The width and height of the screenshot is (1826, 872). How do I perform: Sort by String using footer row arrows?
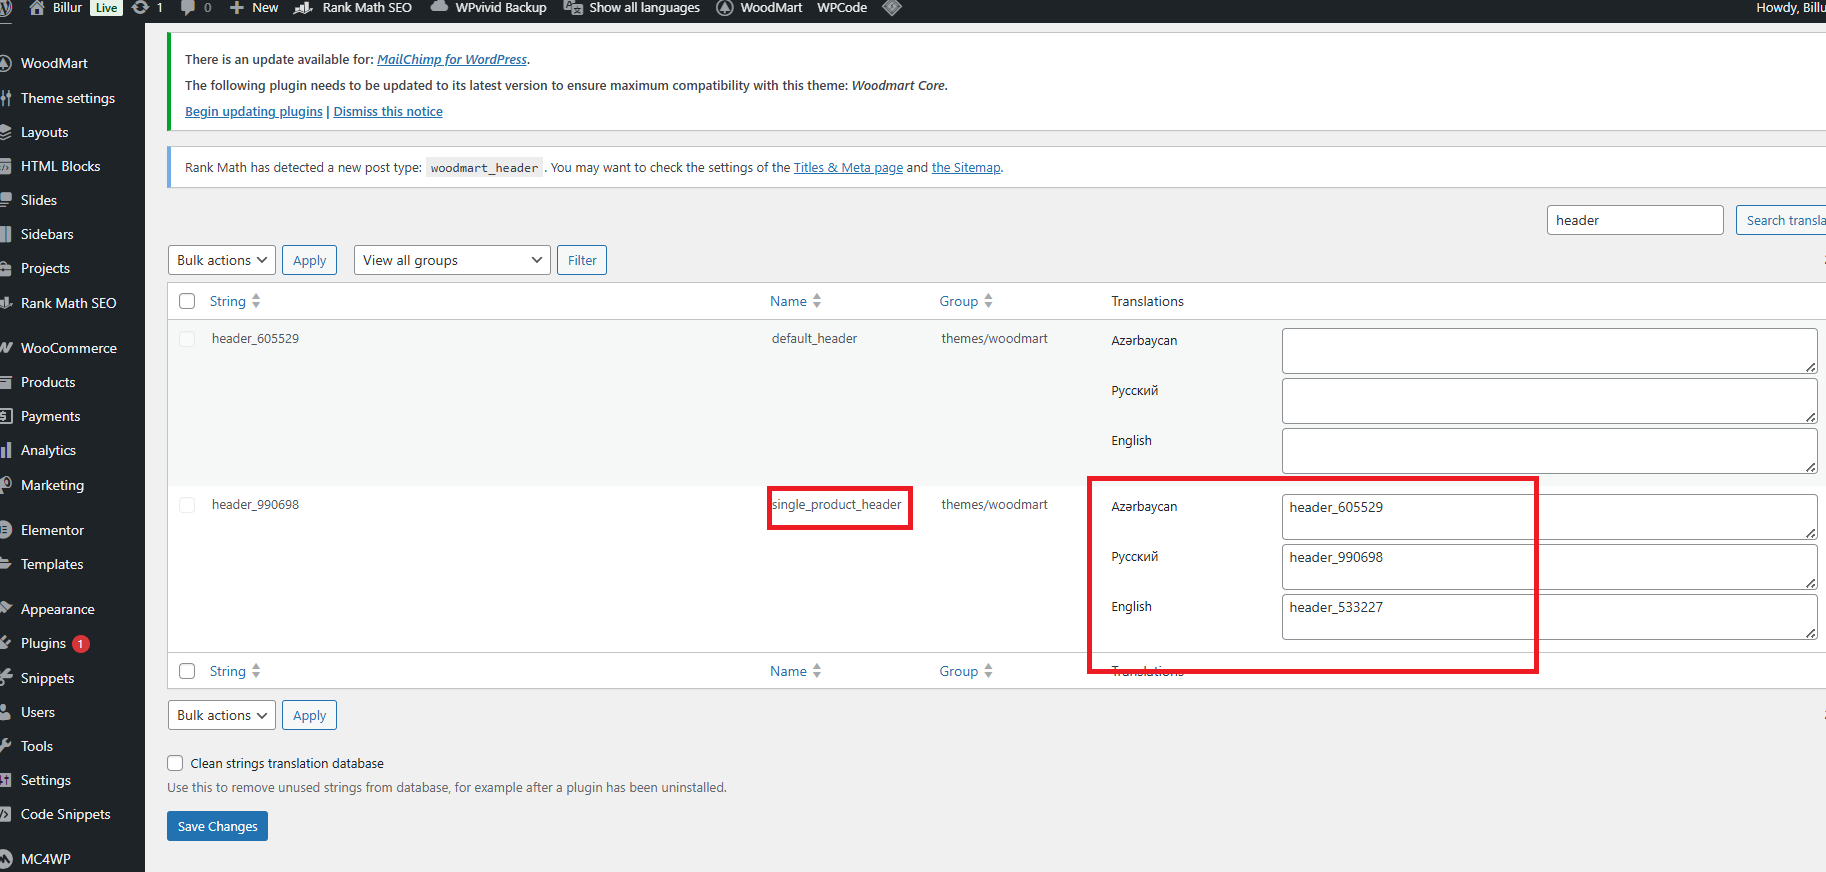(x=256, y=671)
